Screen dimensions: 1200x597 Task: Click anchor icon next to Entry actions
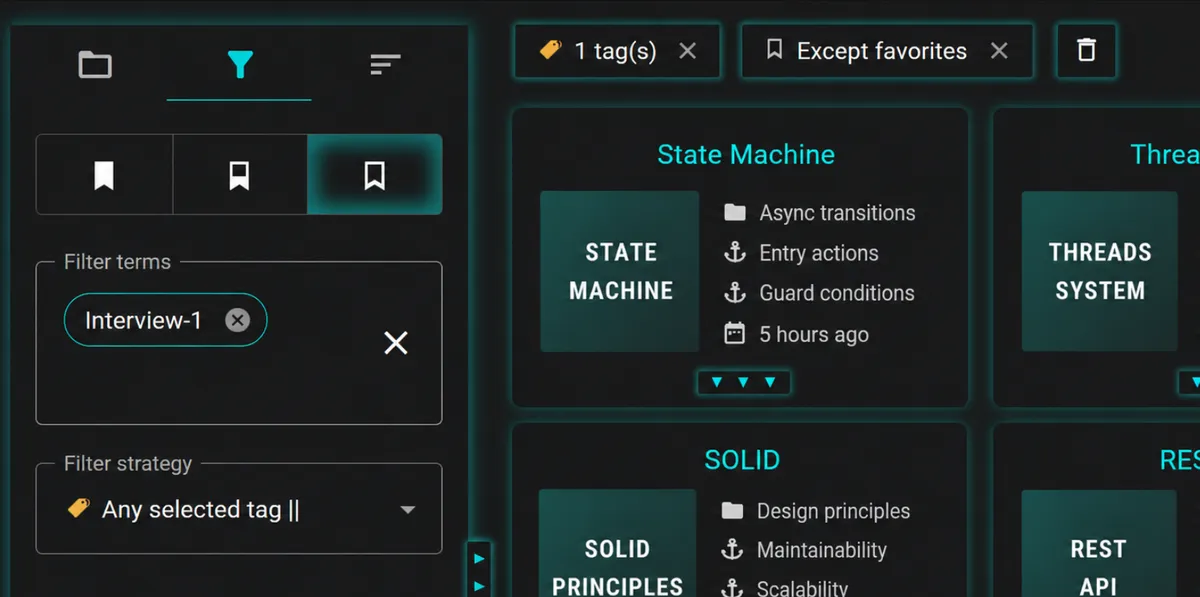pyautogui.click(x=735, y=253)
